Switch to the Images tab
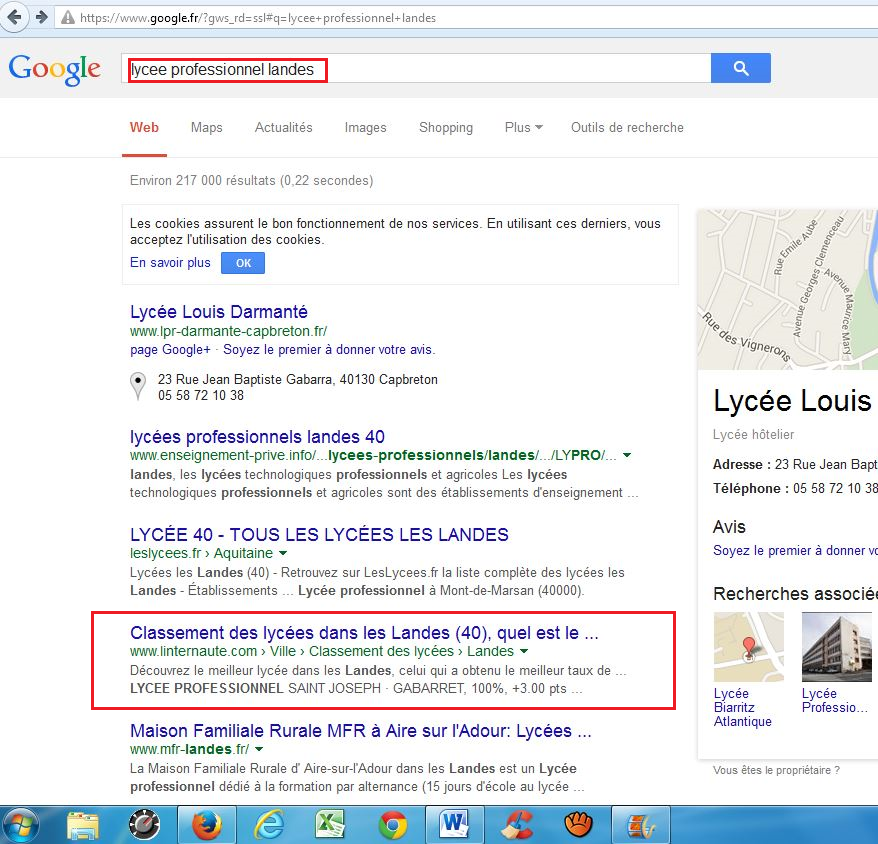 (x=366, y=128)
